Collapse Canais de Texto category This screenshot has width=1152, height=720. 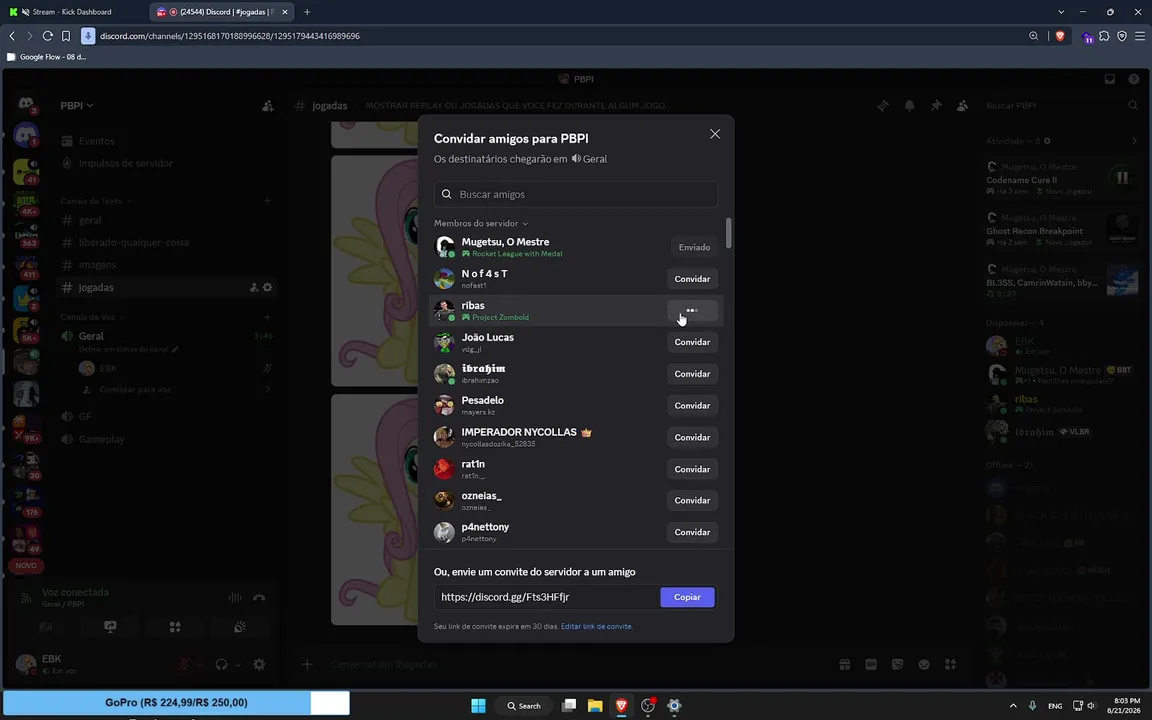(x=96, y=201)
